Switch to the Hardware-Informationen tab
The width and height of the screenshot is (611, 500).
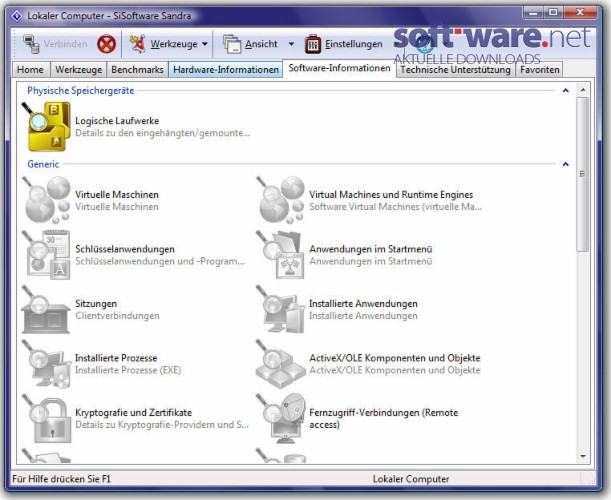[x=226, y=70]
